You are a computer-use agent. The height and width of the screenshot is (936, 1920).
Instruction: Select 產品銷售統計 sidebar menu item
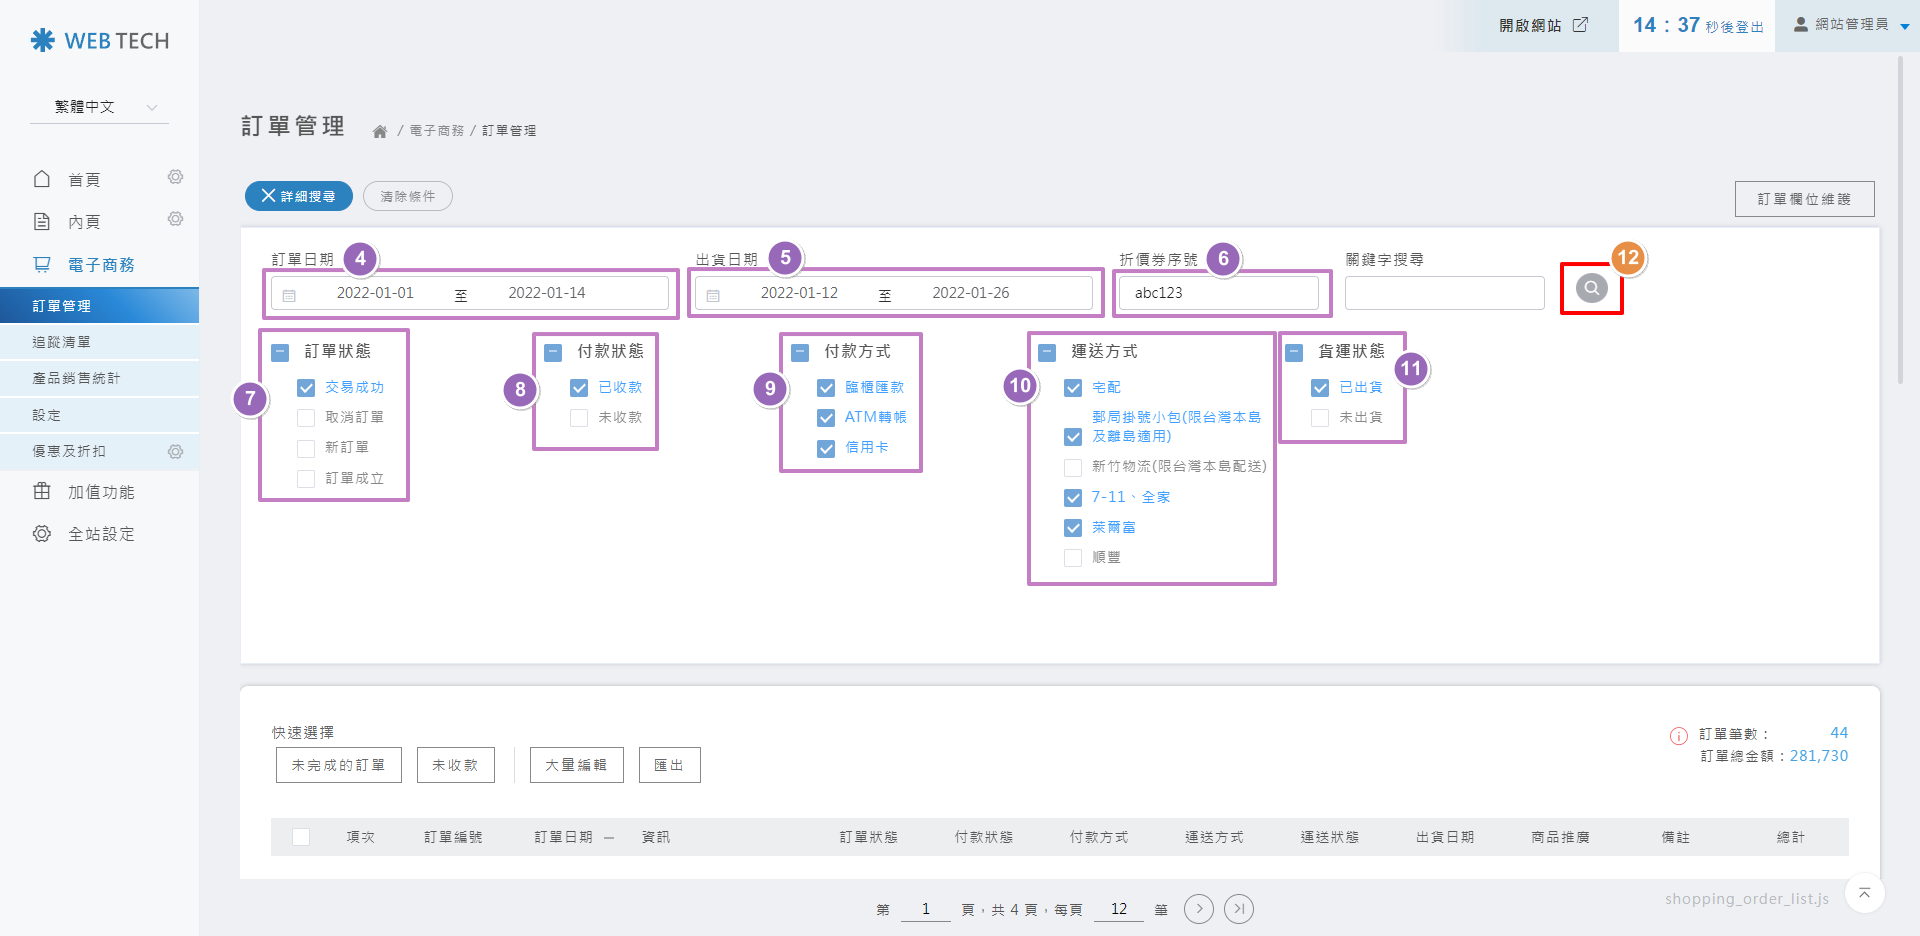(76, 378)
